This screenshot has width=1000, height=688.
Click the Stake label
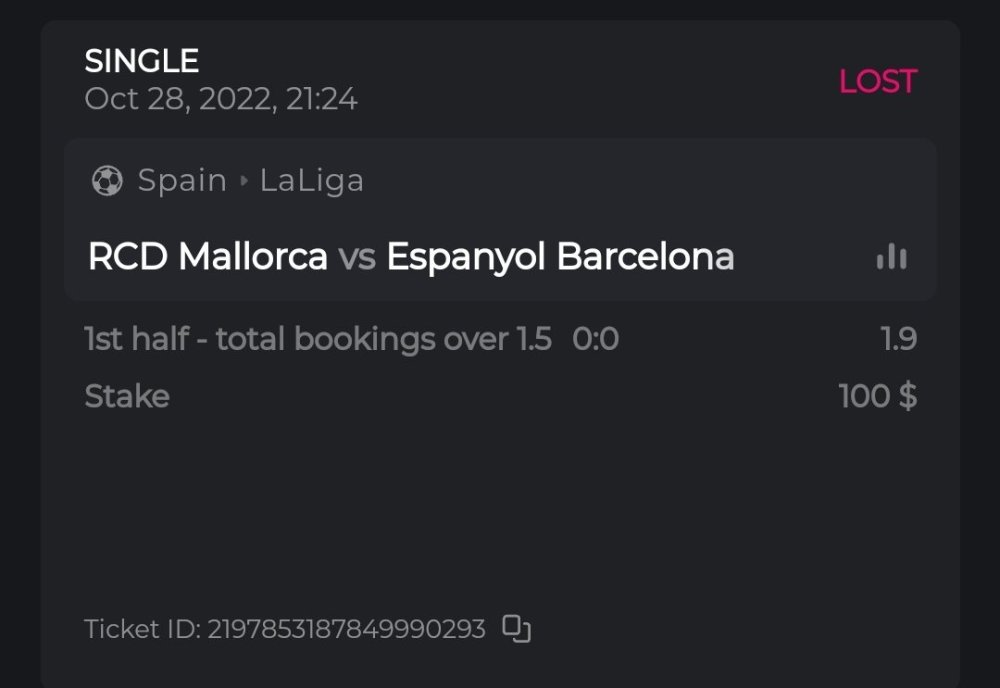click(127, 396)
